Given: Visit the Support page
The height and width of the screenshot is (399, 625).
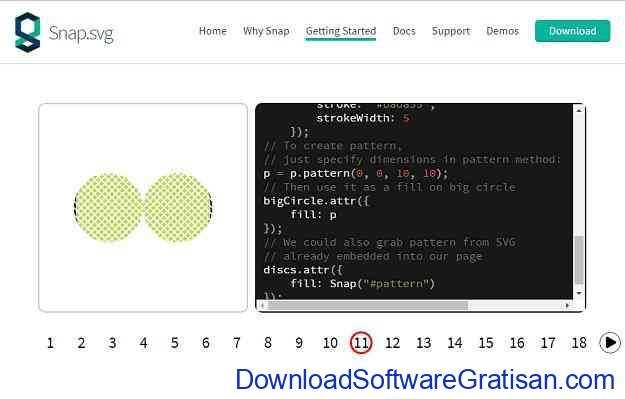Looking at the screenshot, I should [451, 31].
